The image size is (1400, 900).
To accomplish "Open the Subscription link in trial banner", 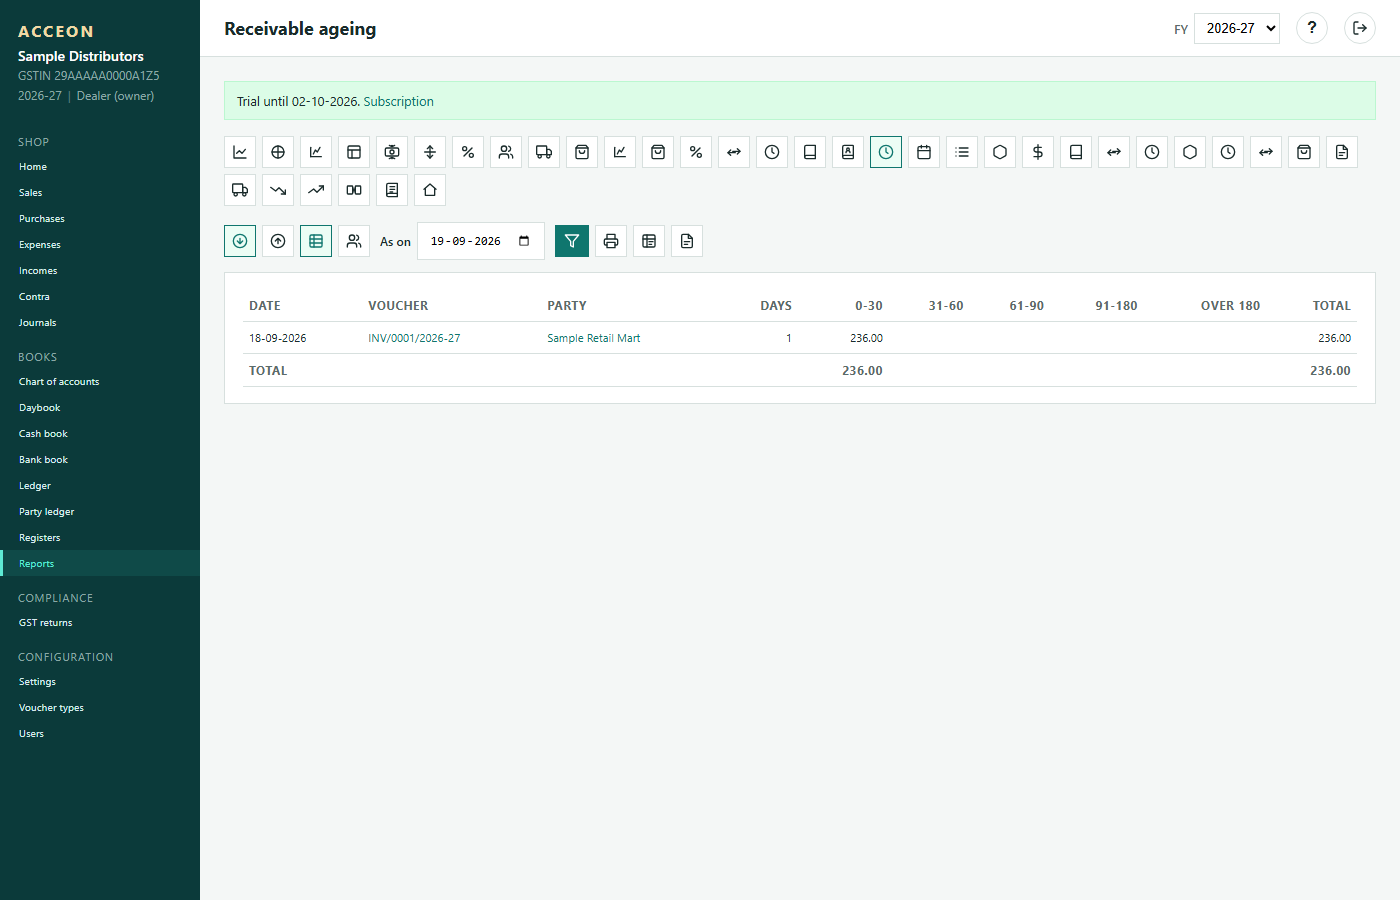I will (x=398, y=102).
